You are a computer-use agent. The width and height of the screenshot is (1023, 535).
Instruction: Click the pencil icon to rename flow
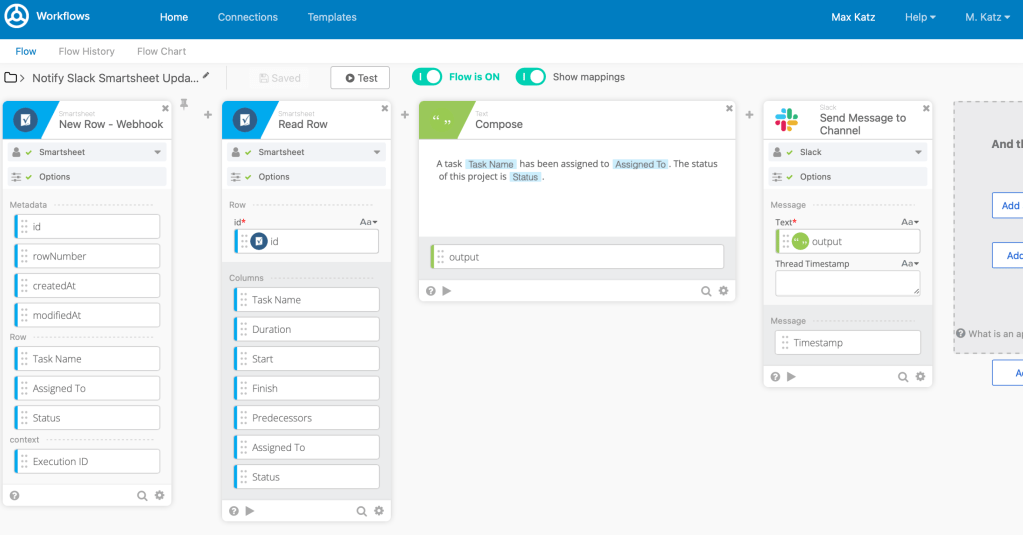pyautogui.click(x=207, y=76)
